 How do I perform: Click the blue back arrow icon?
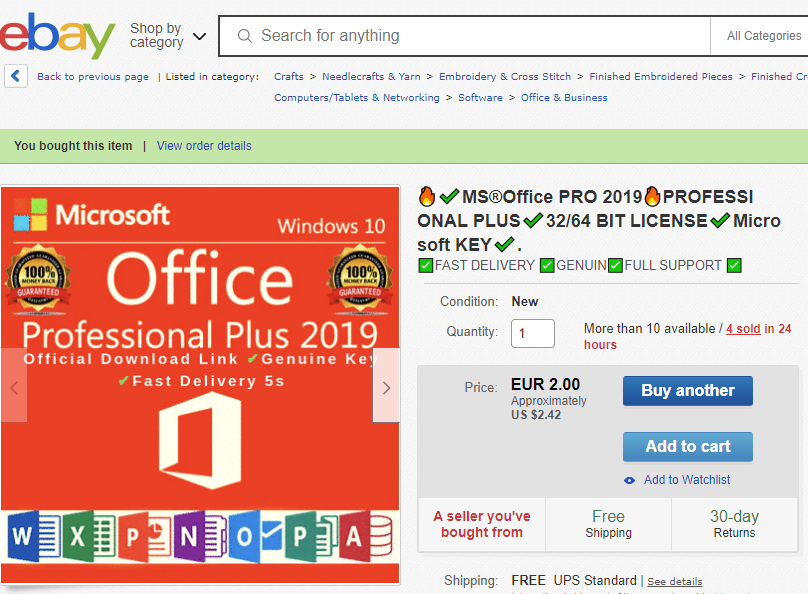pos(16,76)
